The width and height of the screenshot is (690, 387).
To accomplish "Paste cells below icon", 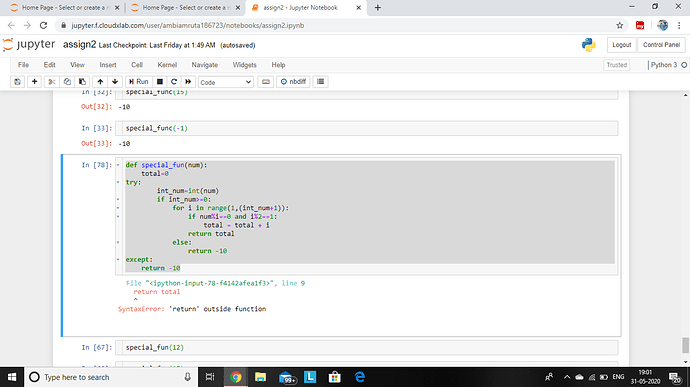I will tap(82, 82).
